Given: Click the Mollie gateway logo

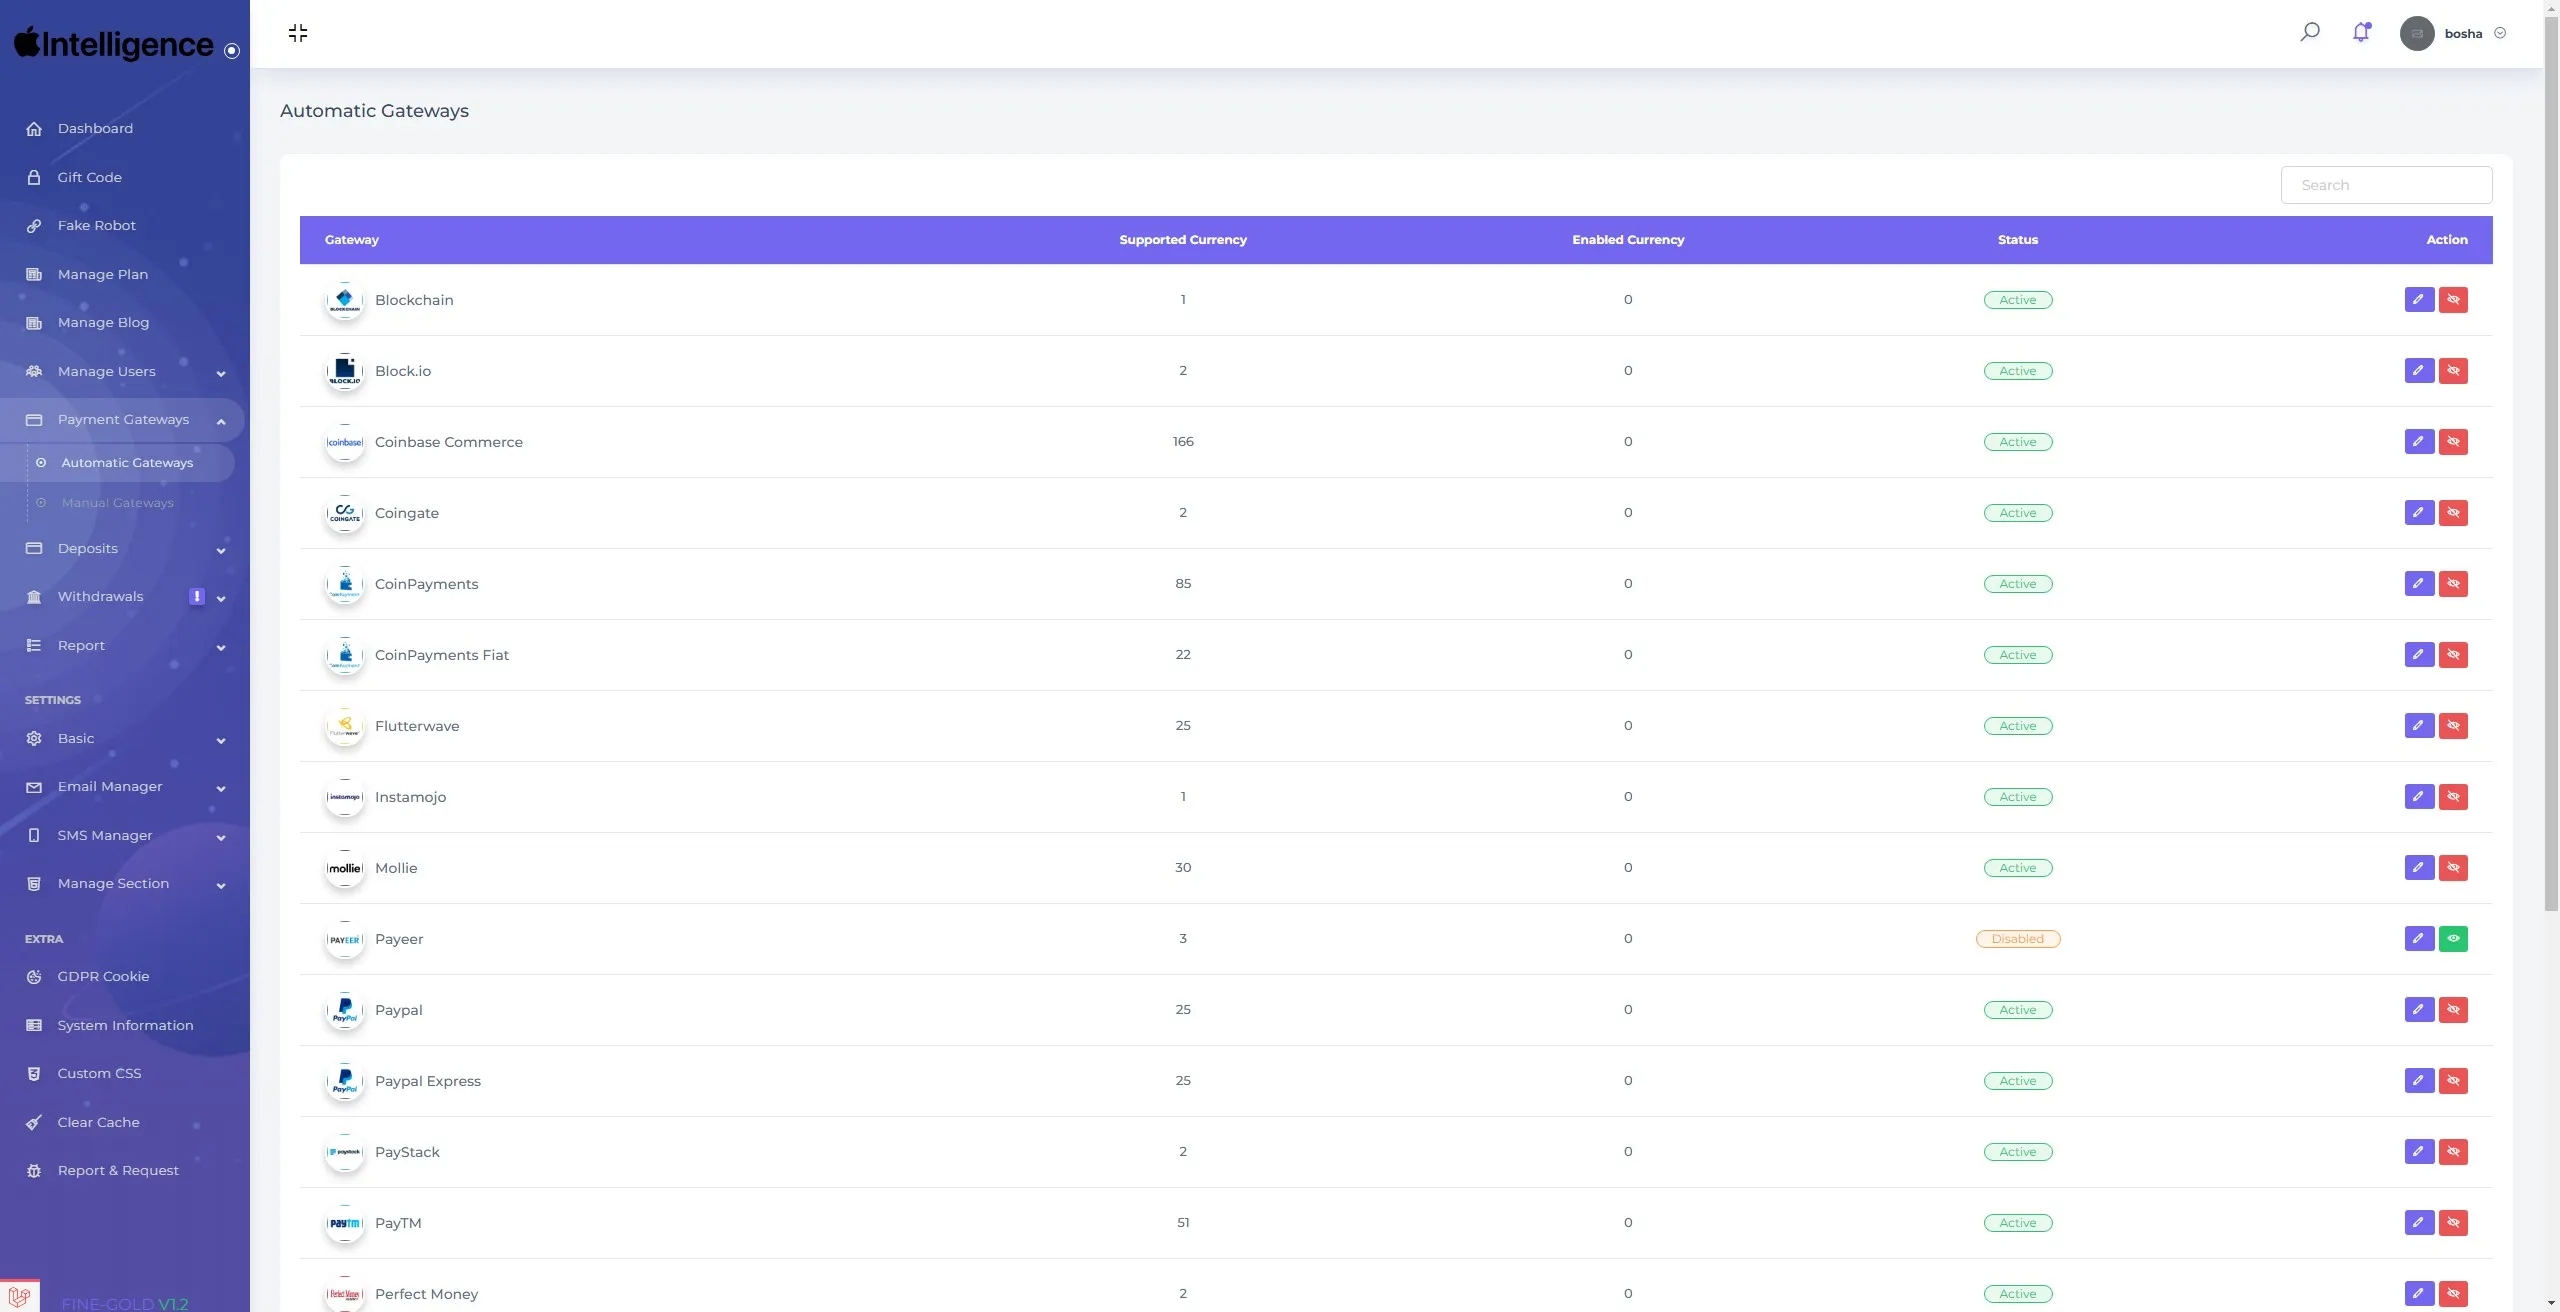Looking at the screenshot, I should (x=345, y=868).
